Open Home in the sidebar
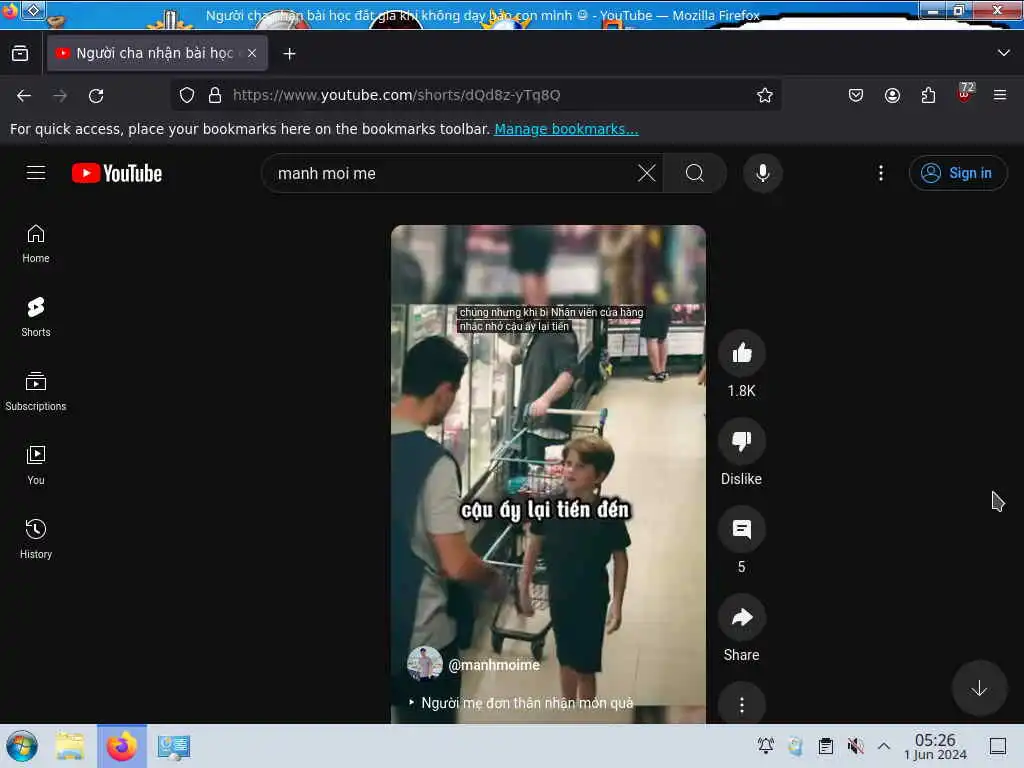Viewport: 1024px width, 768px height. [x=36, y=244]
